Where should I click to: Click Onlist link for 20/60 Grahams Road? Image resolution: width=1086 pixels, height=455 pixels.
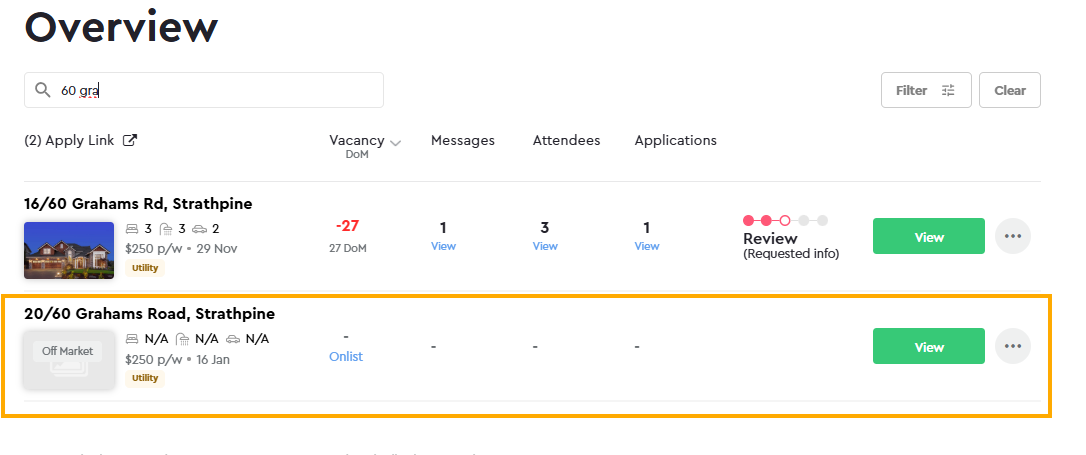coord(346,357)
